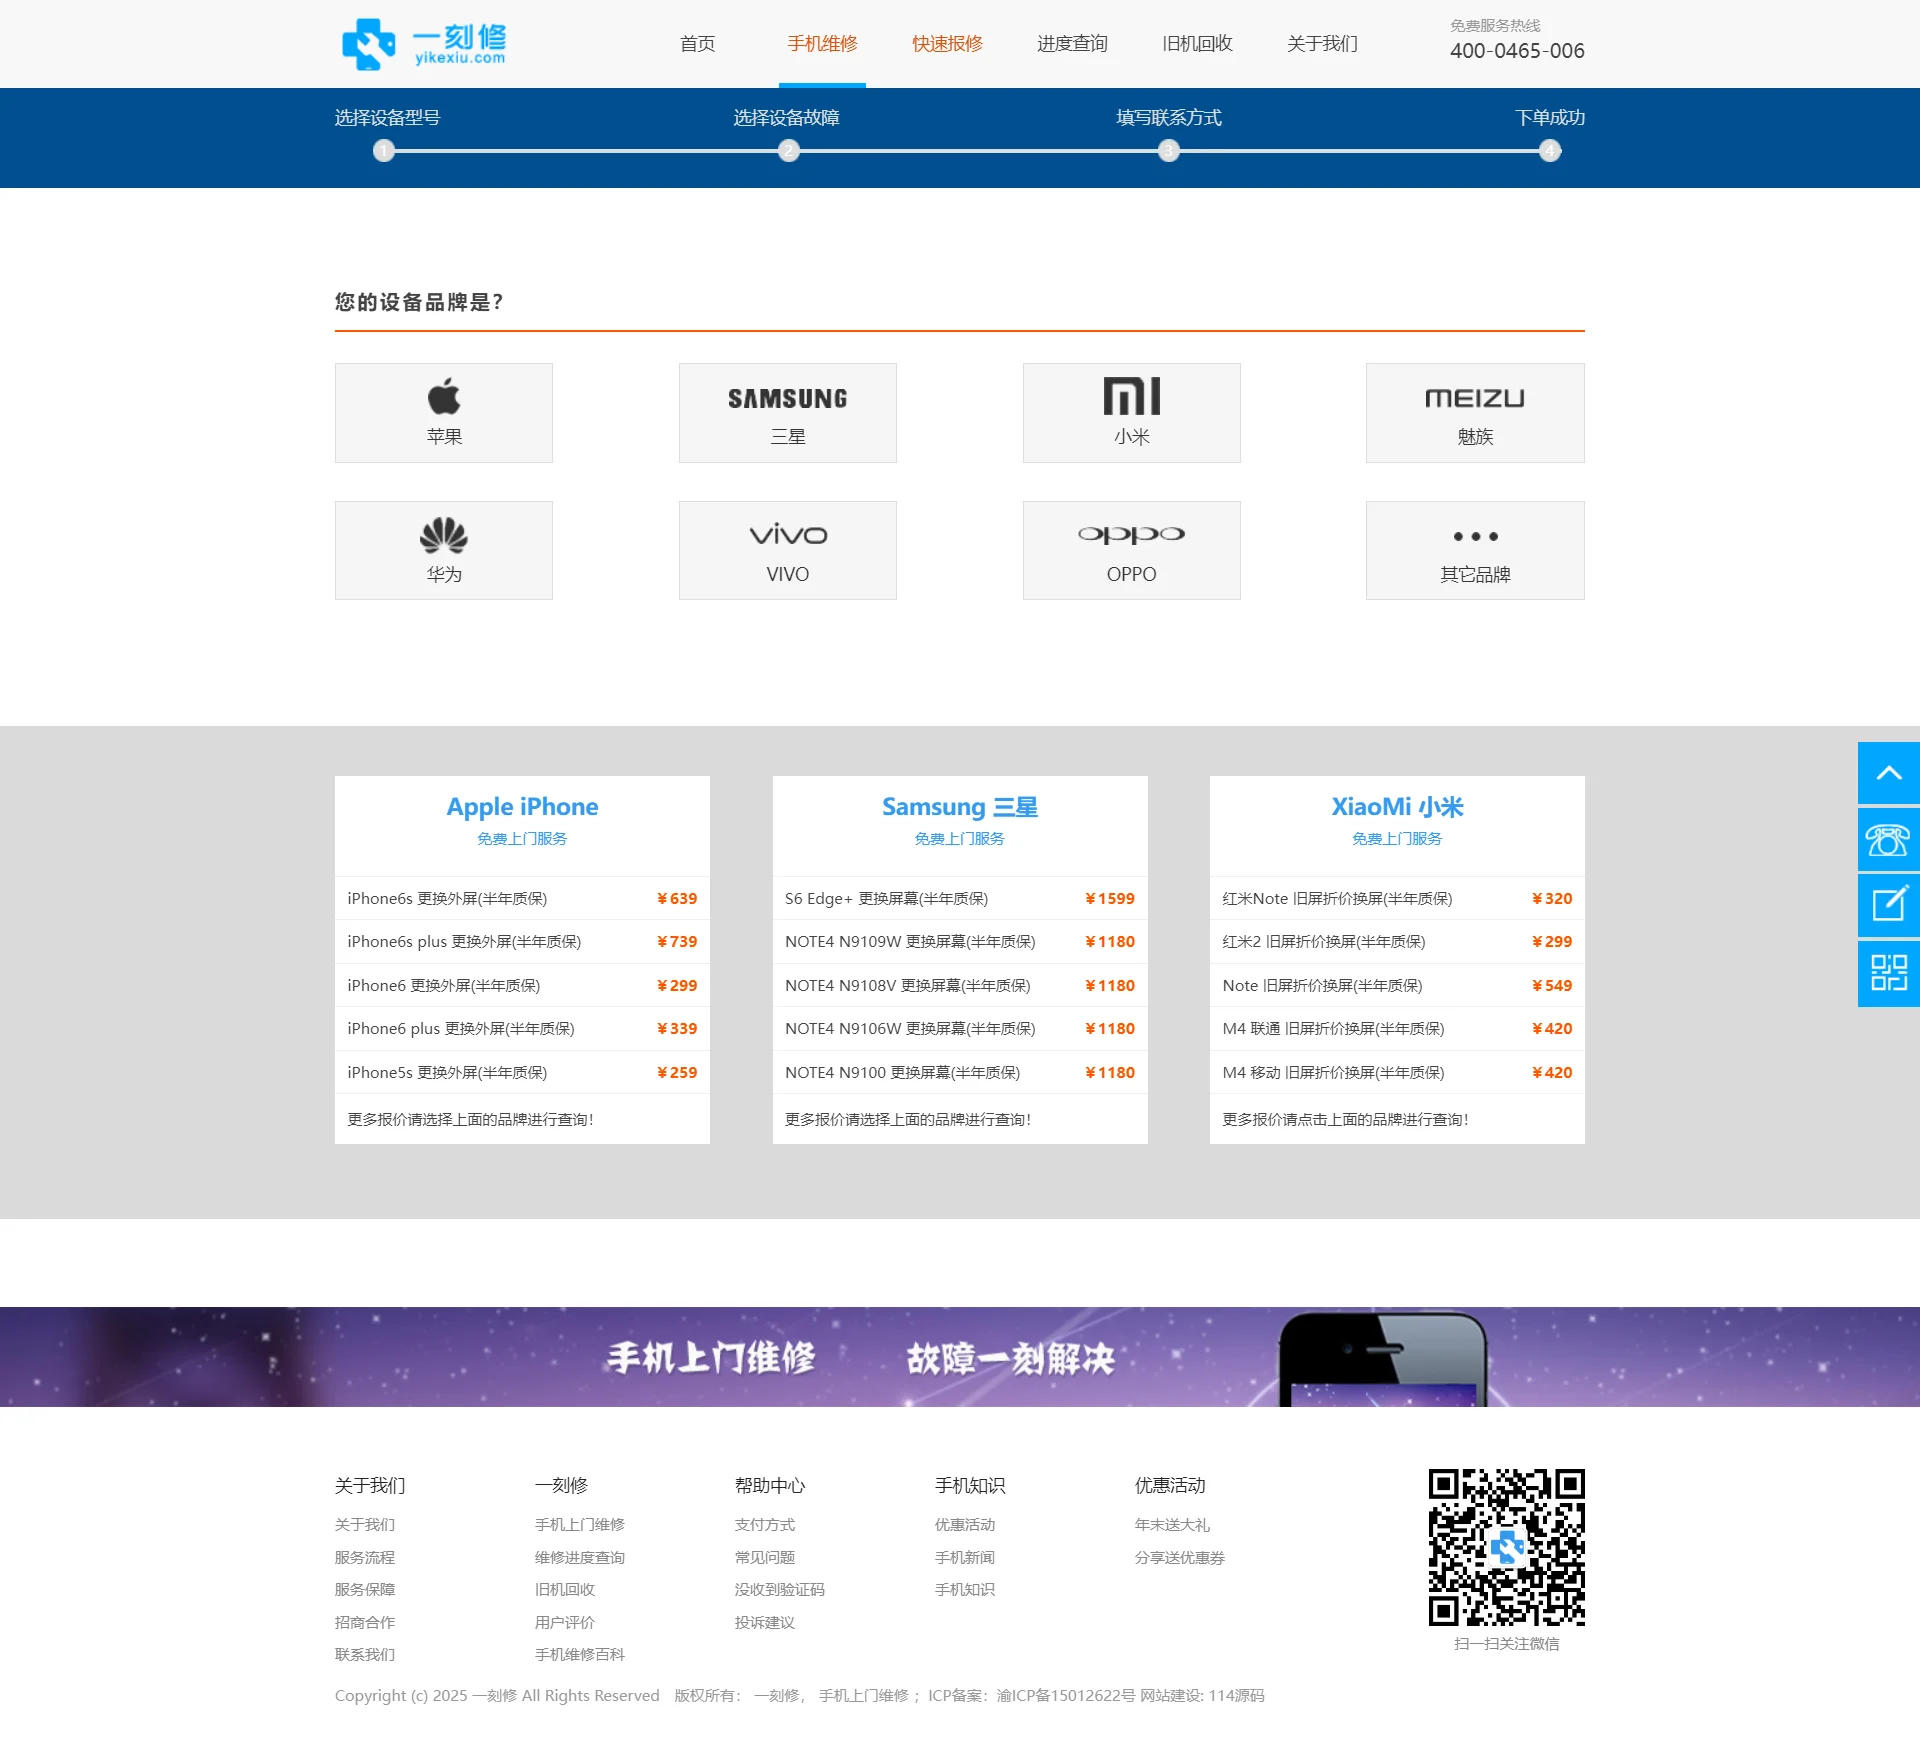1920x1746 pixels.
Task: Select the Apple 苹果 brand card
Action: 443,412
